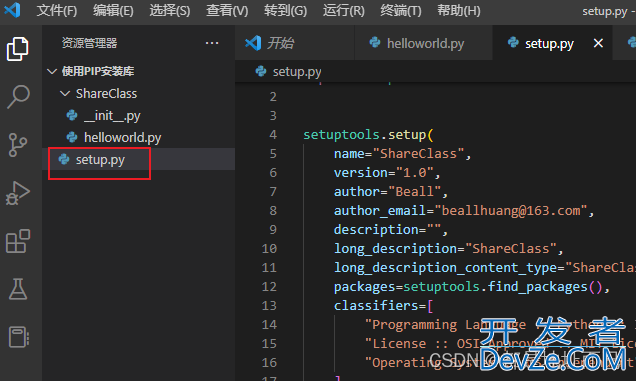
Task: Switch to the helloworld.py tab
Action: [x=423, y=43]
